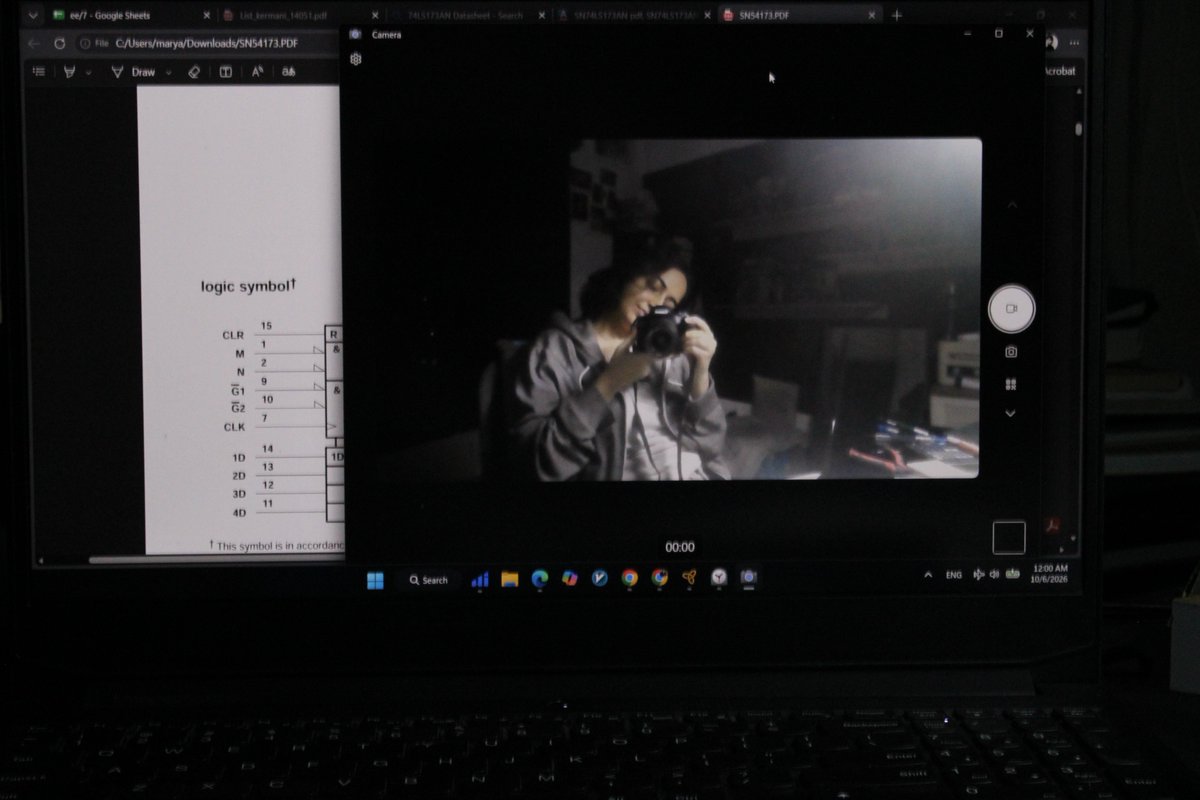
Task: Select the Draw tool in PDF toolbar
Action: pyautogui.click(x=134, y=72)
